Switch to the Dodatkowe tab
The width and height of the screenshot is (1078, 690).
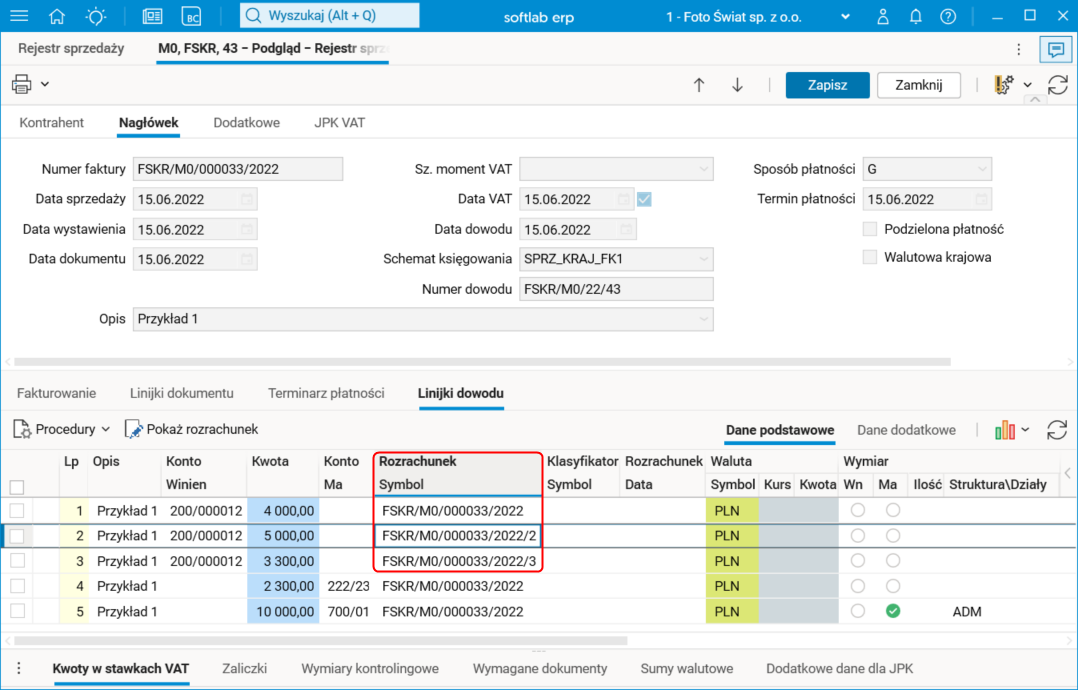(x=246, y=123)
